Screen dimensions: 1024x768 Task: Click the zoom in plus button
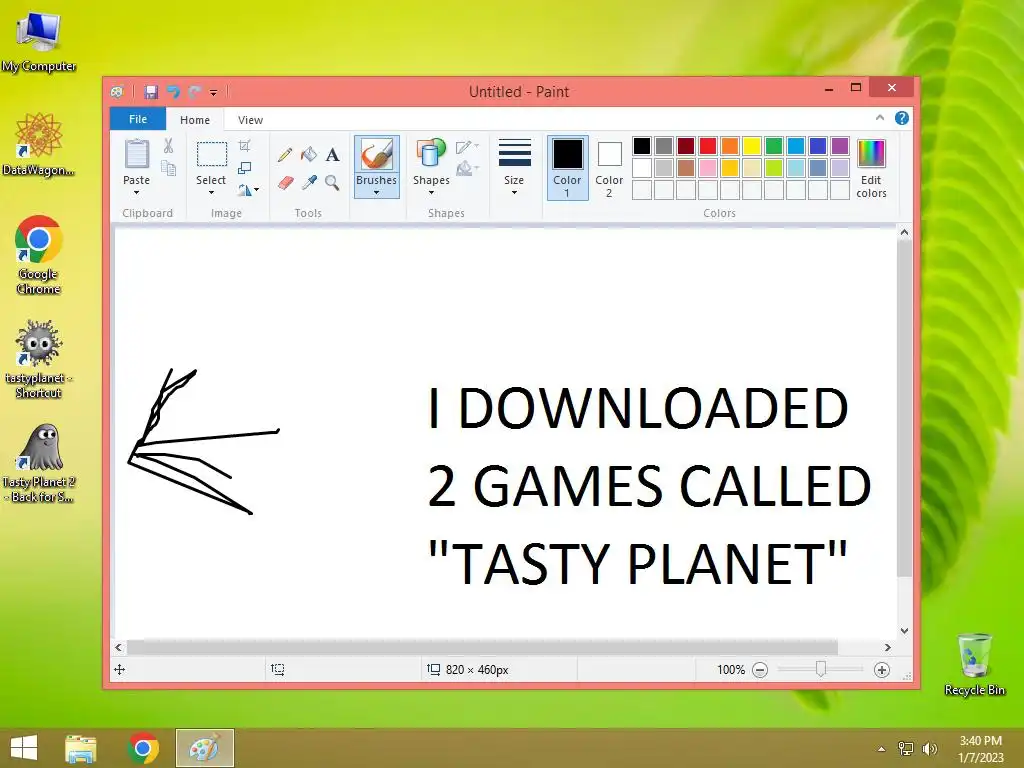[882, 669]
